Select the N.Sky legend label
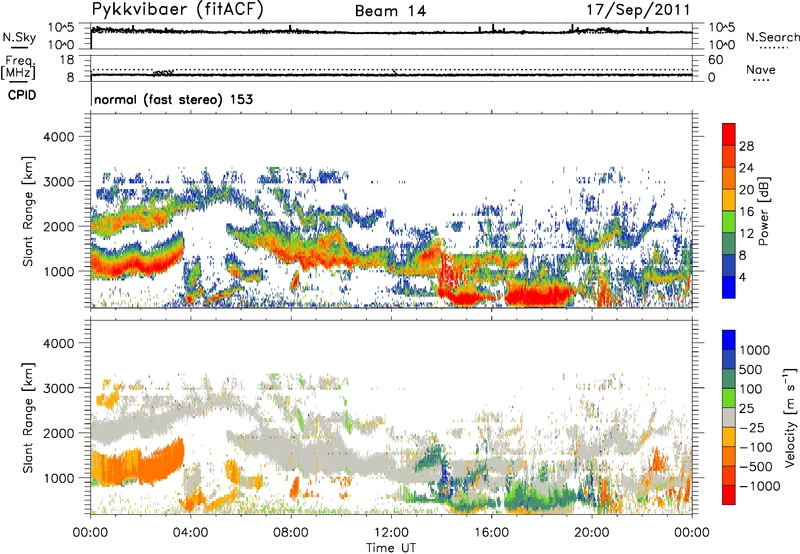The height and width of the screenshot is (554, 800). click(19, 38)
